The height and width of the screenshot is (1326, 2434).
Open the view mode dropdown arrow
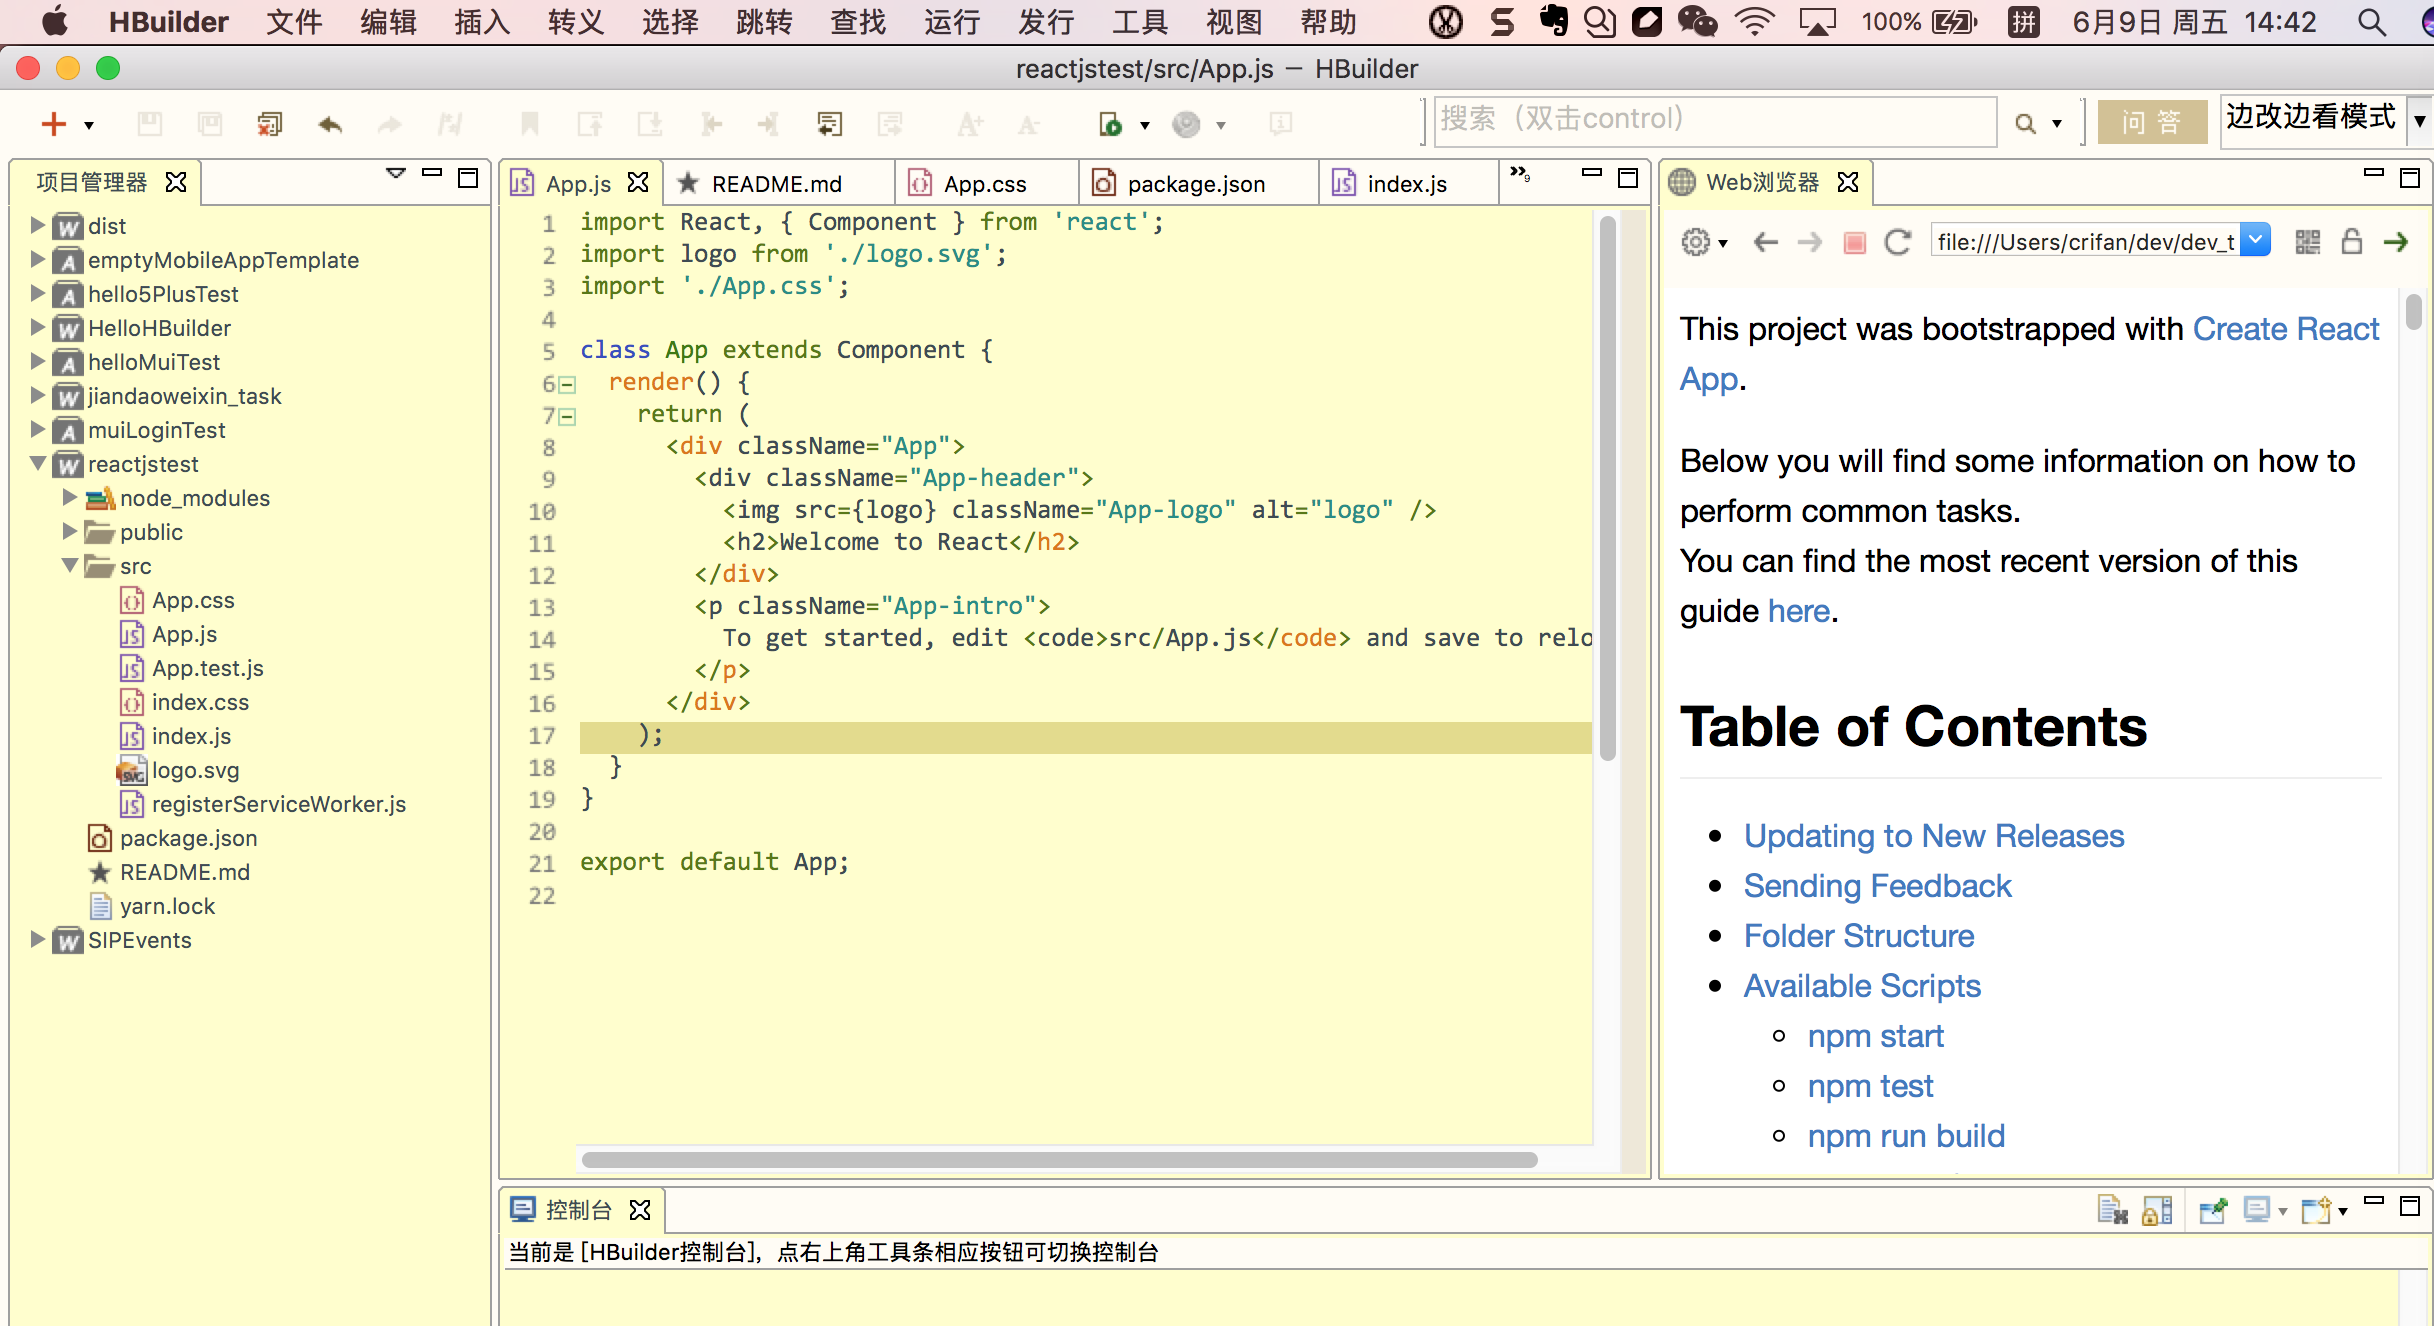(x=2420, y=121)
